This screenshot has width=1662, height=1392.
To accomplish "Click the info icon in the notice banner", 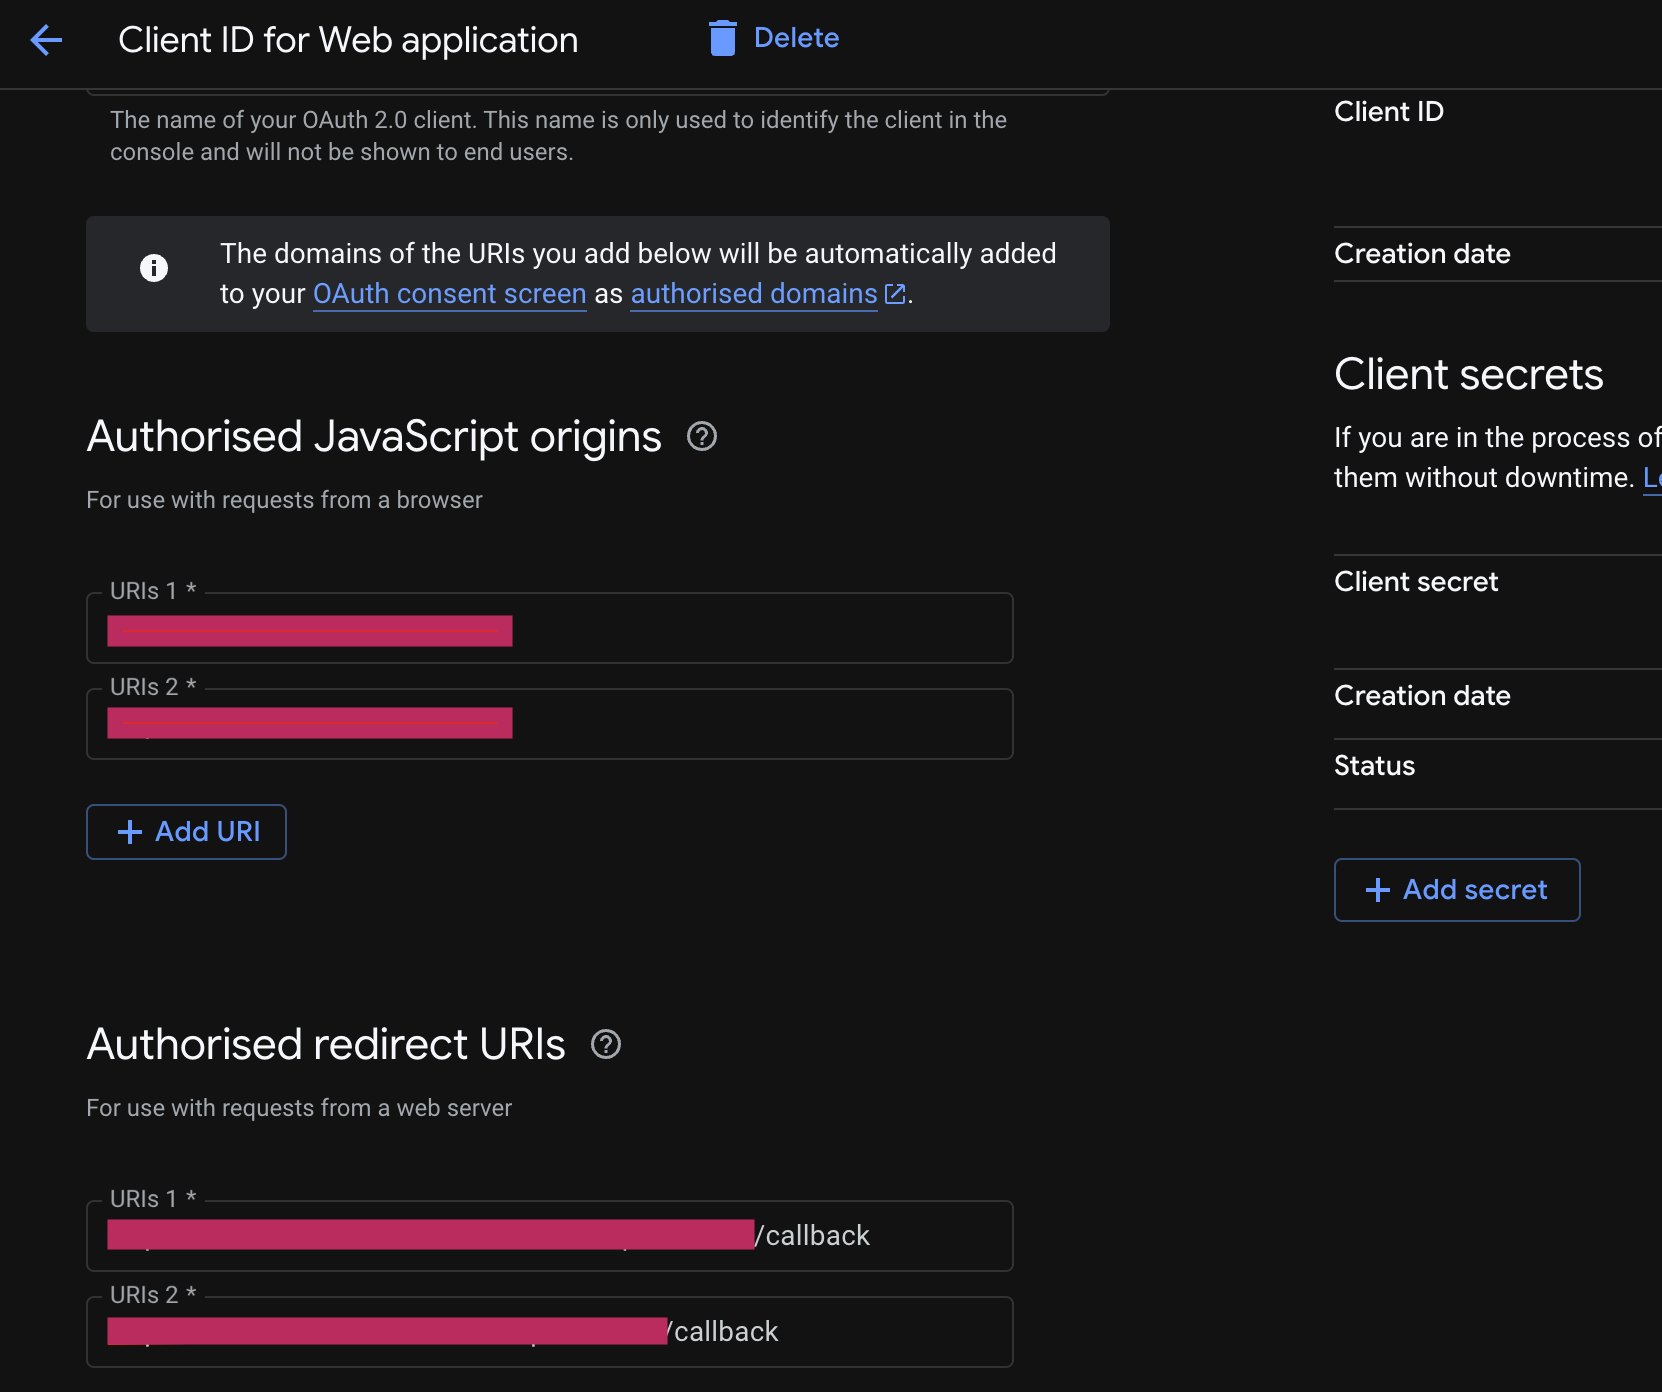I will pos(154,268).
